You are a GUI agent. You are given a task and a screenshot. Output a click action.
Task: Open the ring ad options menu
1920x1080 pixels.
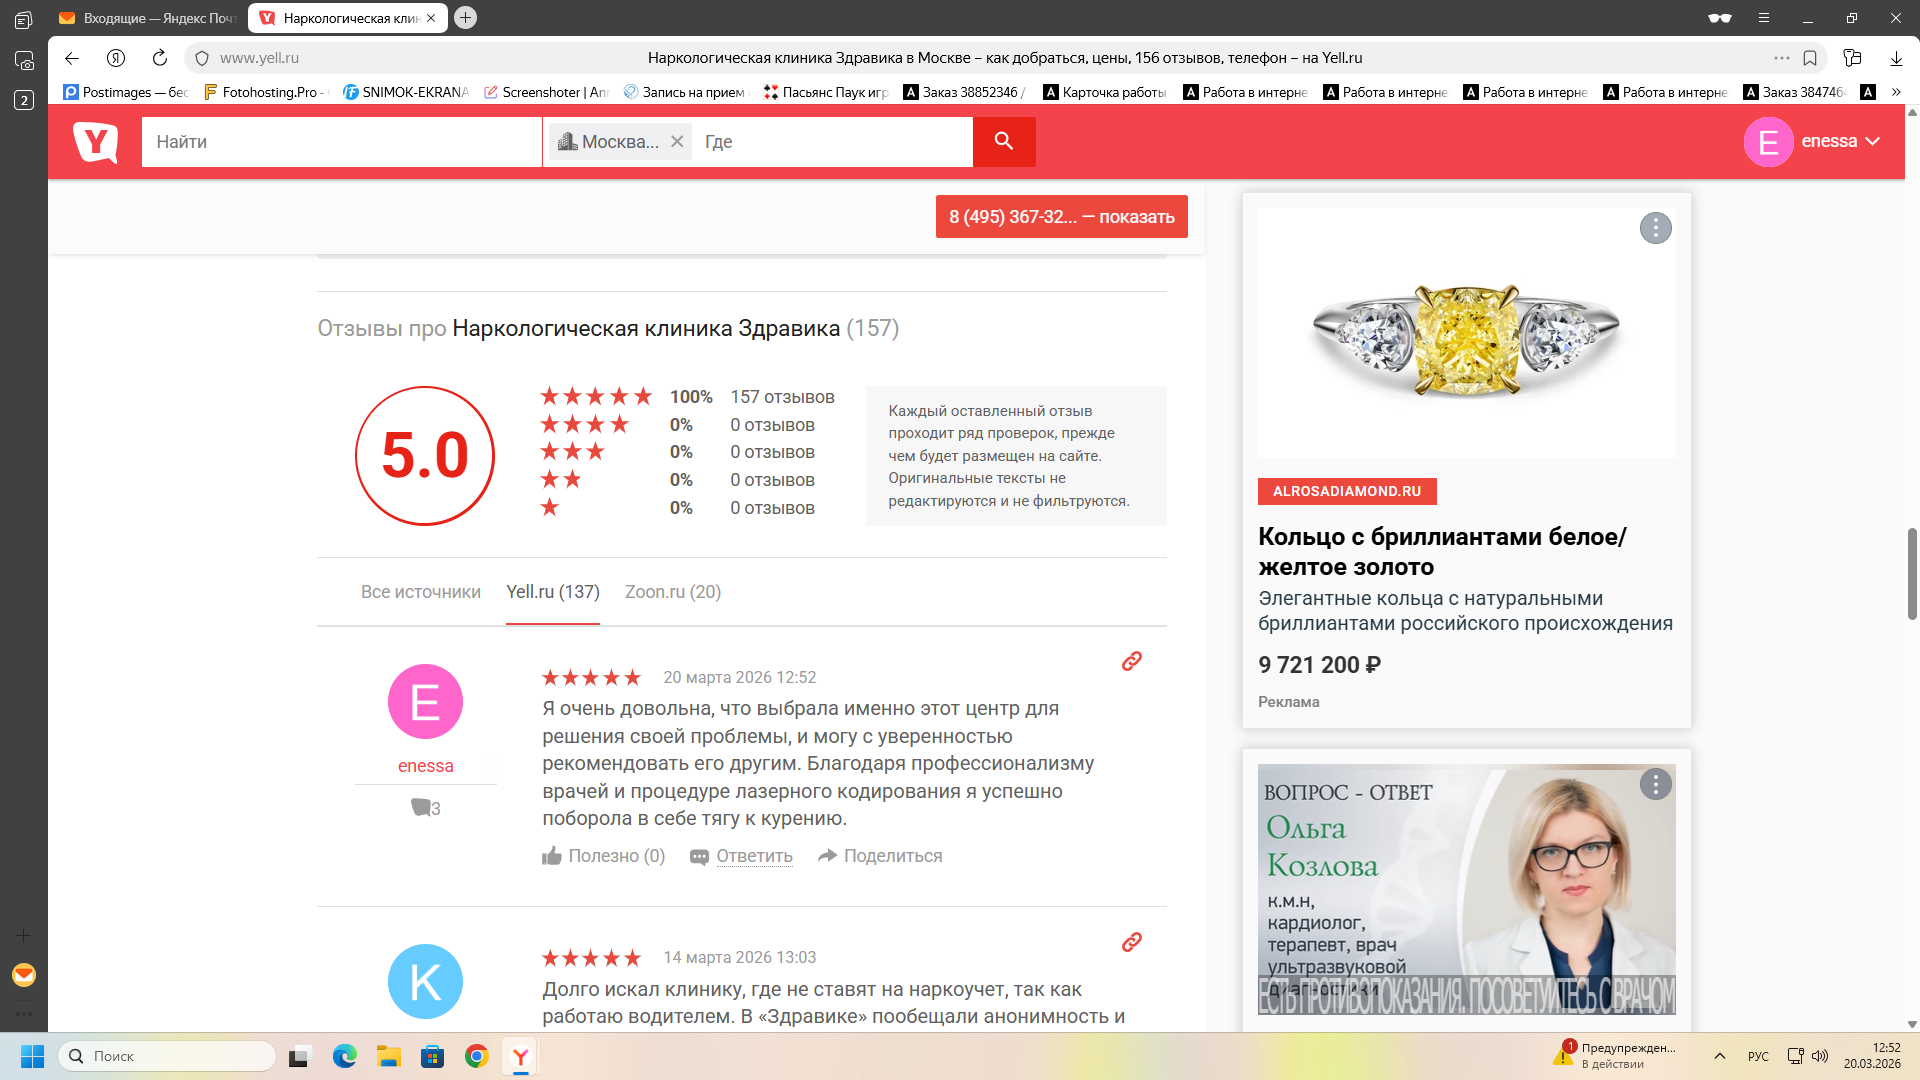(1655, 228)
